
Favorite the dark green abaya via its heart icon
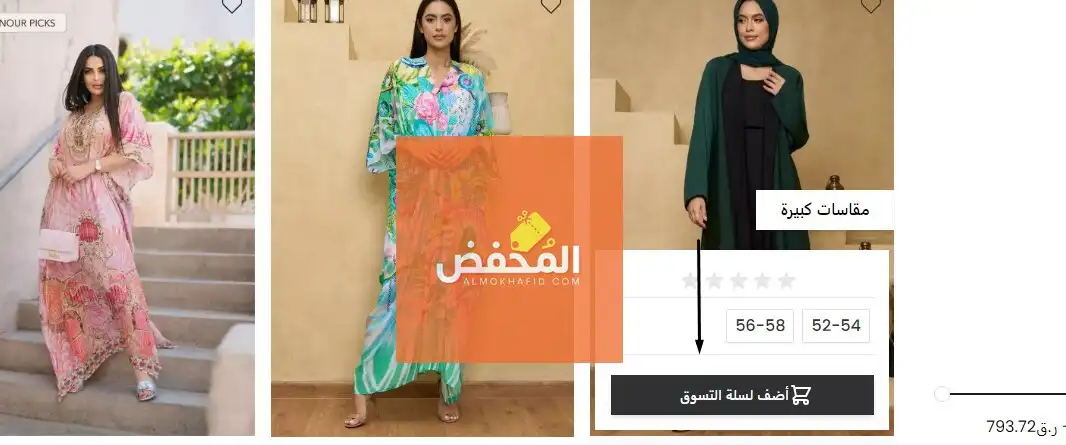870,5
